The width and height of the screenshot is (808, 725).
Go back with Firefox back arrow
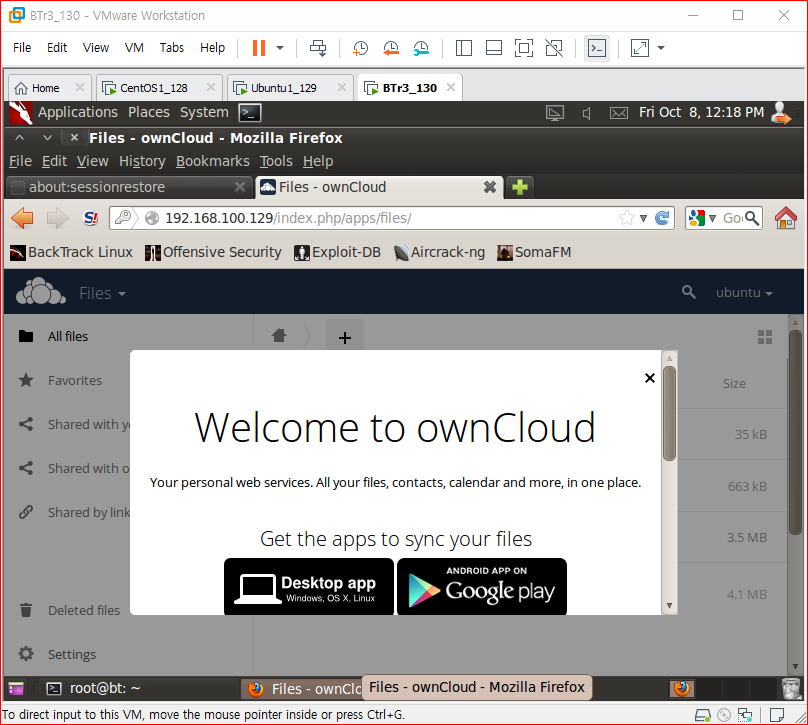[x=22, y=218]
